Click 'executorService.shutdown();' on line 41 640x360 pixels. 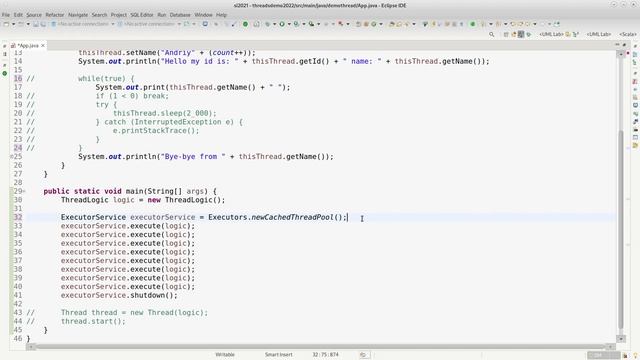tap(119, 295)
